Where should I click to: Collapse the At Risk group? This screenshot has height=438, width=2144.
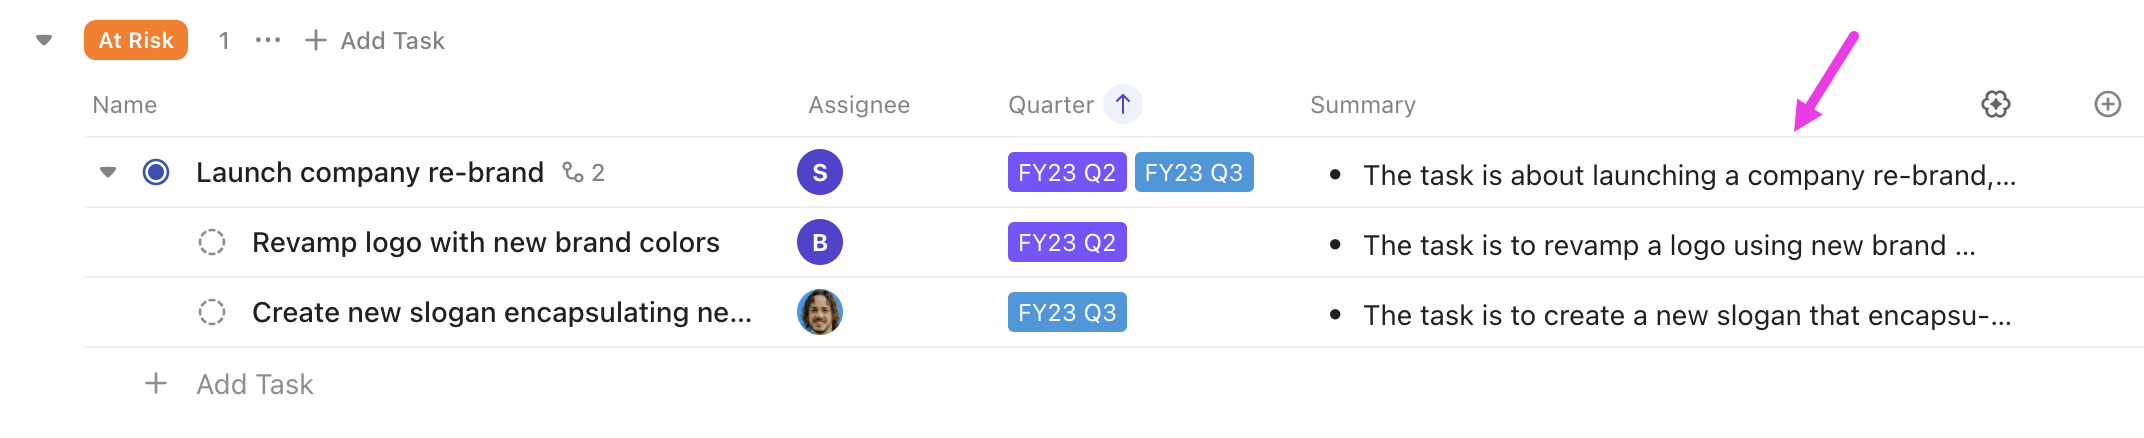tap(44, 40)
